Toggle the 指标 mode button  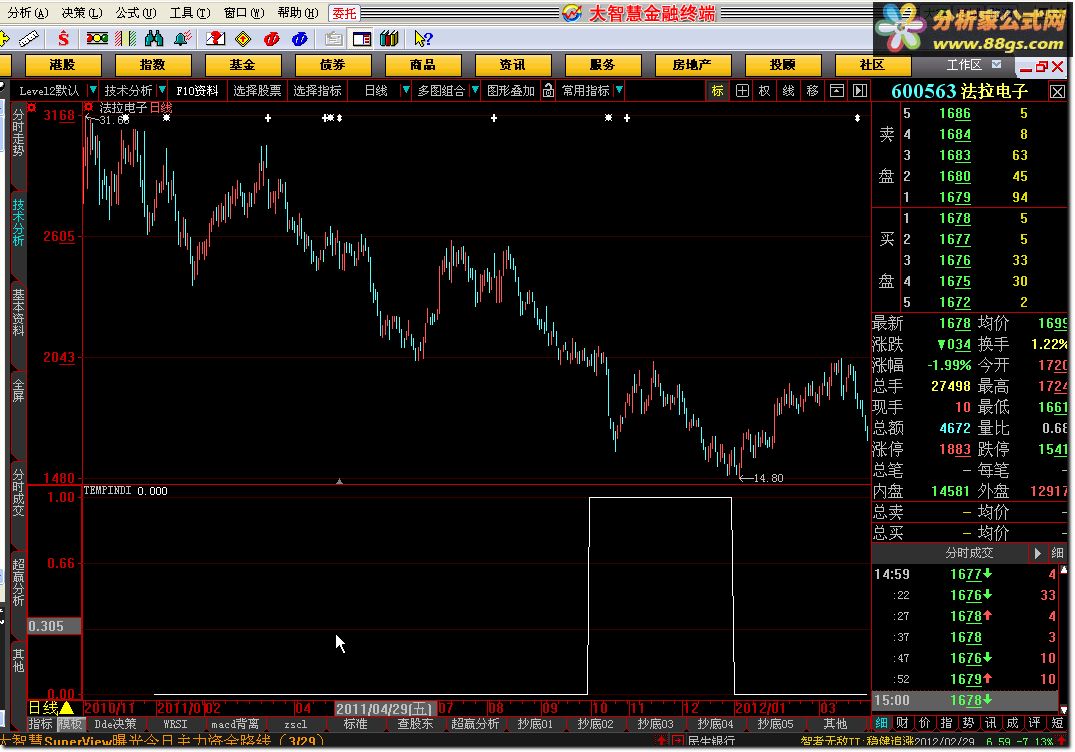coord(40,724)
